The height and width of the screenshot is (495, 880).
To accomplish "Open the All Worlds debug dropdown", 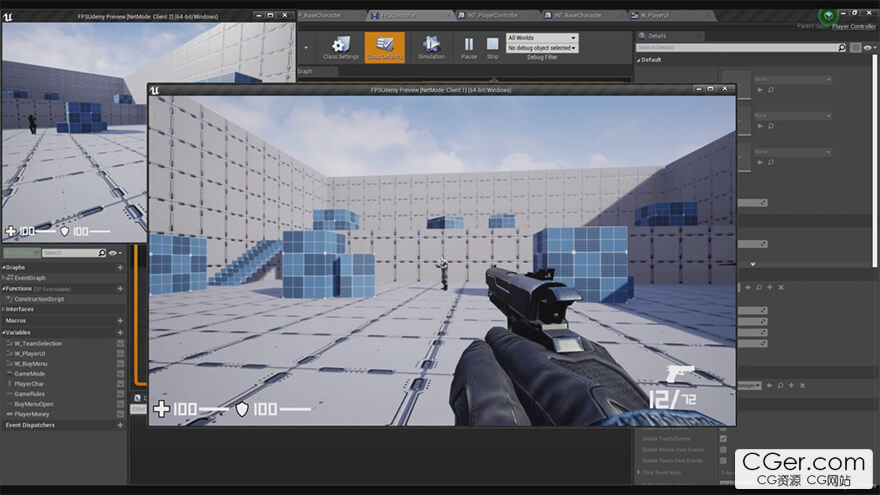I will tap(542, 38).
